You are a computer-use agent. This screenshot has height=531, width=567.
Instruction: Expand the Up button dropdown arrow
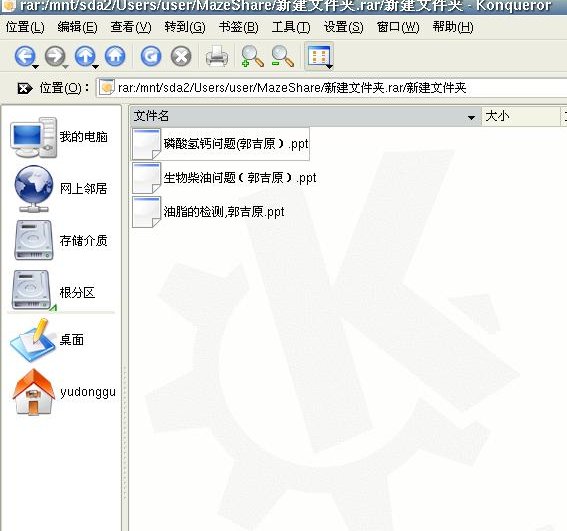click(95, 67)
